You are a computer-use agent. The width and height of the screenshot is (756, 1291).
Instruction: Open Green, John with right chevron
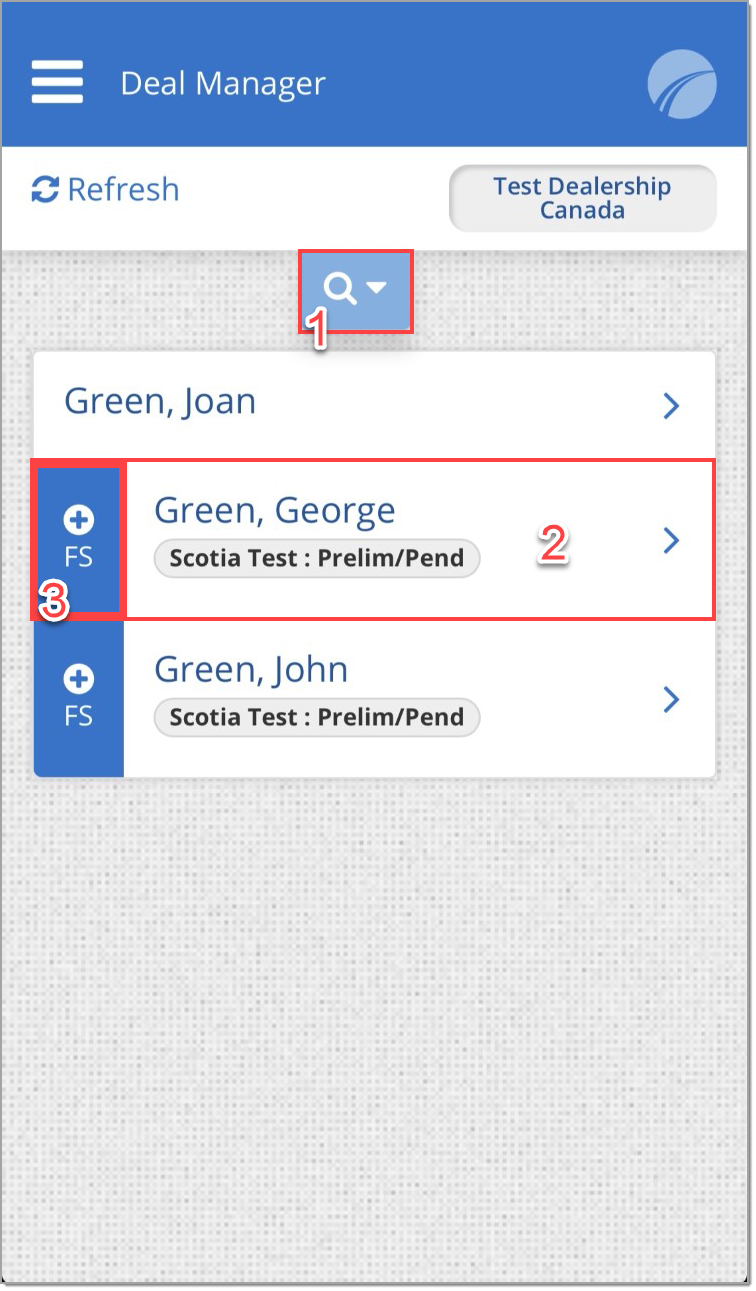pyautogui.click(x=672, y=700)
